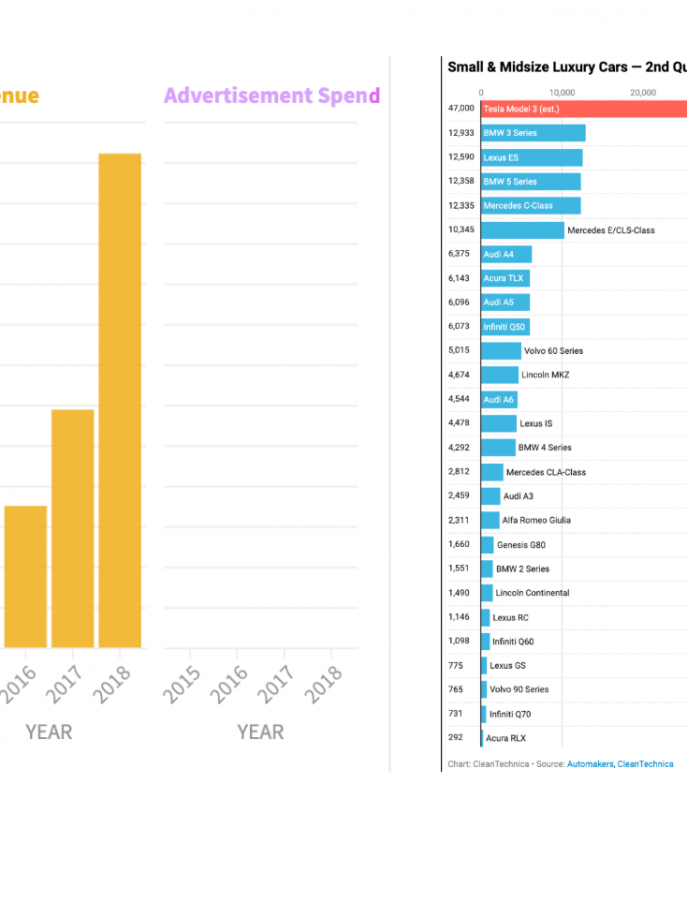Select the Audi A4 bar

[x=506, y=254]
